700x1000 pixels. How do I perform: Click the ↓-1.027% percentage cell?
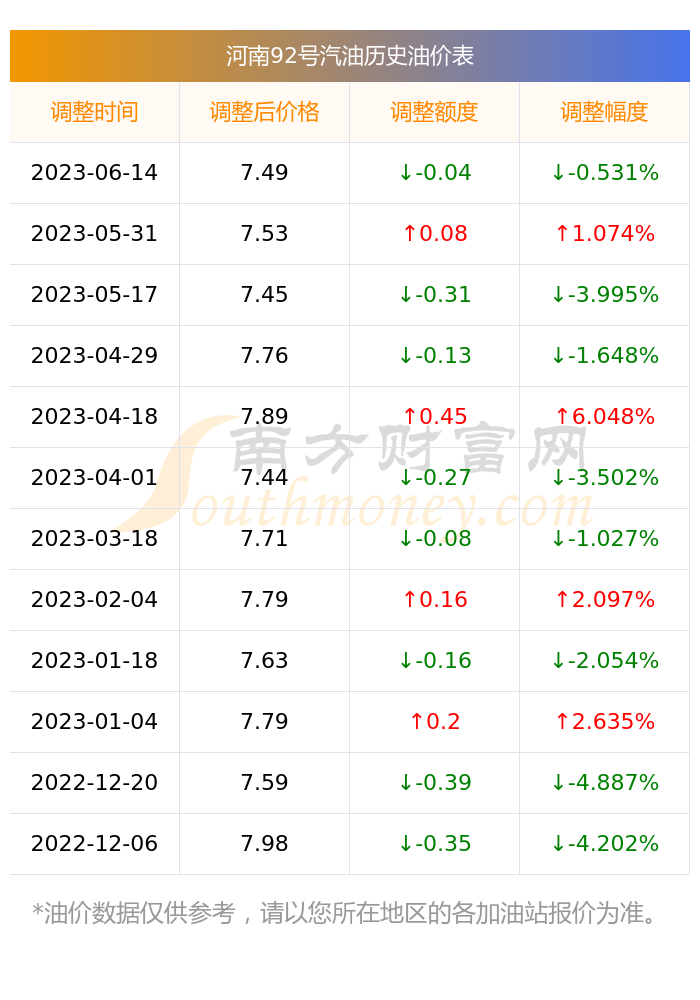tap(604, 539)
